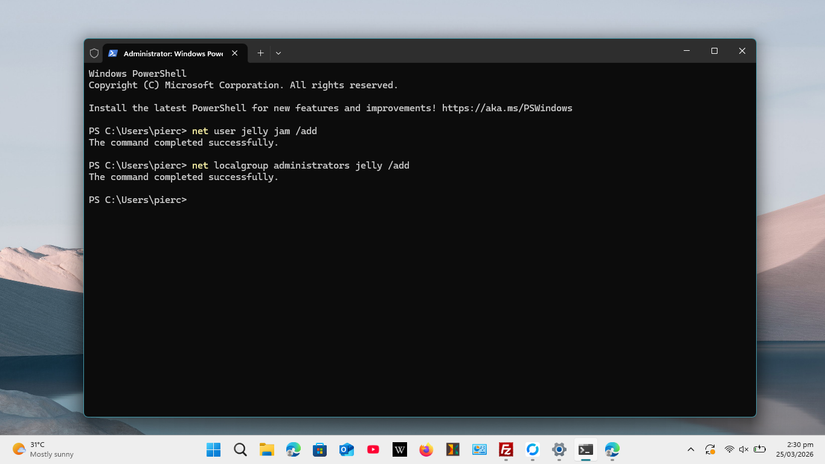Show hidden system tray icons

(x=691, y=449)
